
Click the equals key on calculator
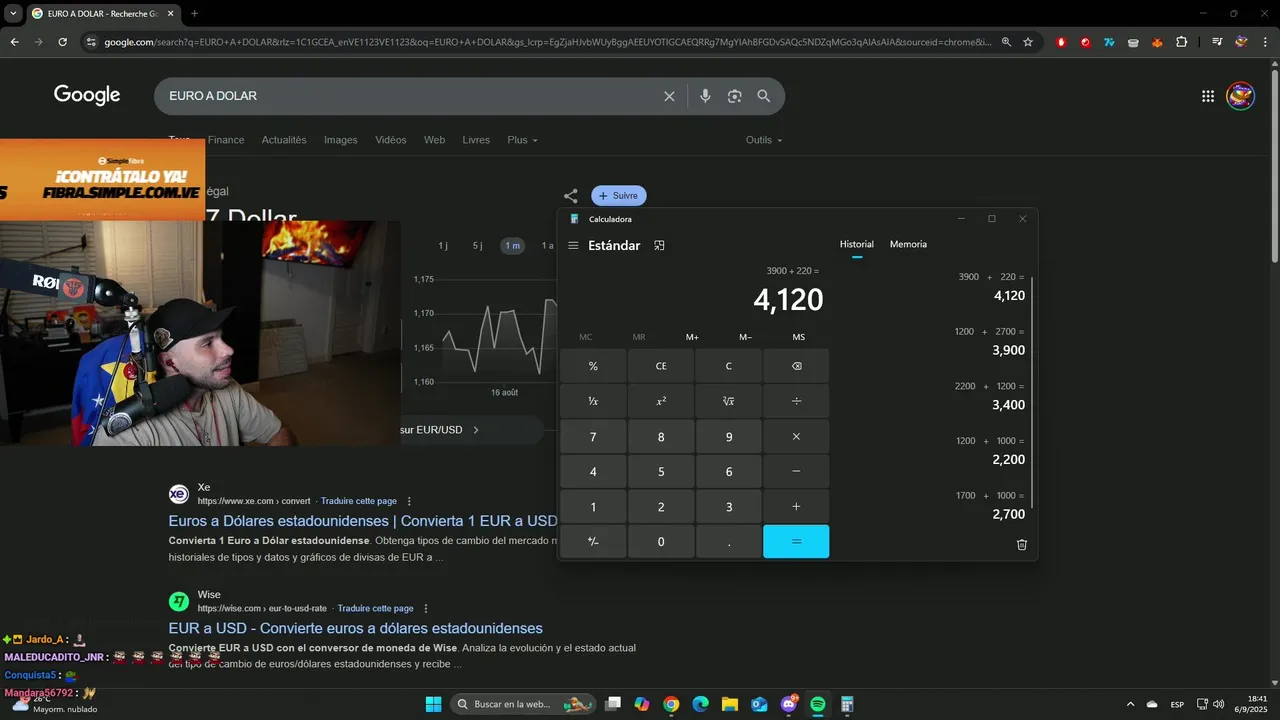pos(796,542)
